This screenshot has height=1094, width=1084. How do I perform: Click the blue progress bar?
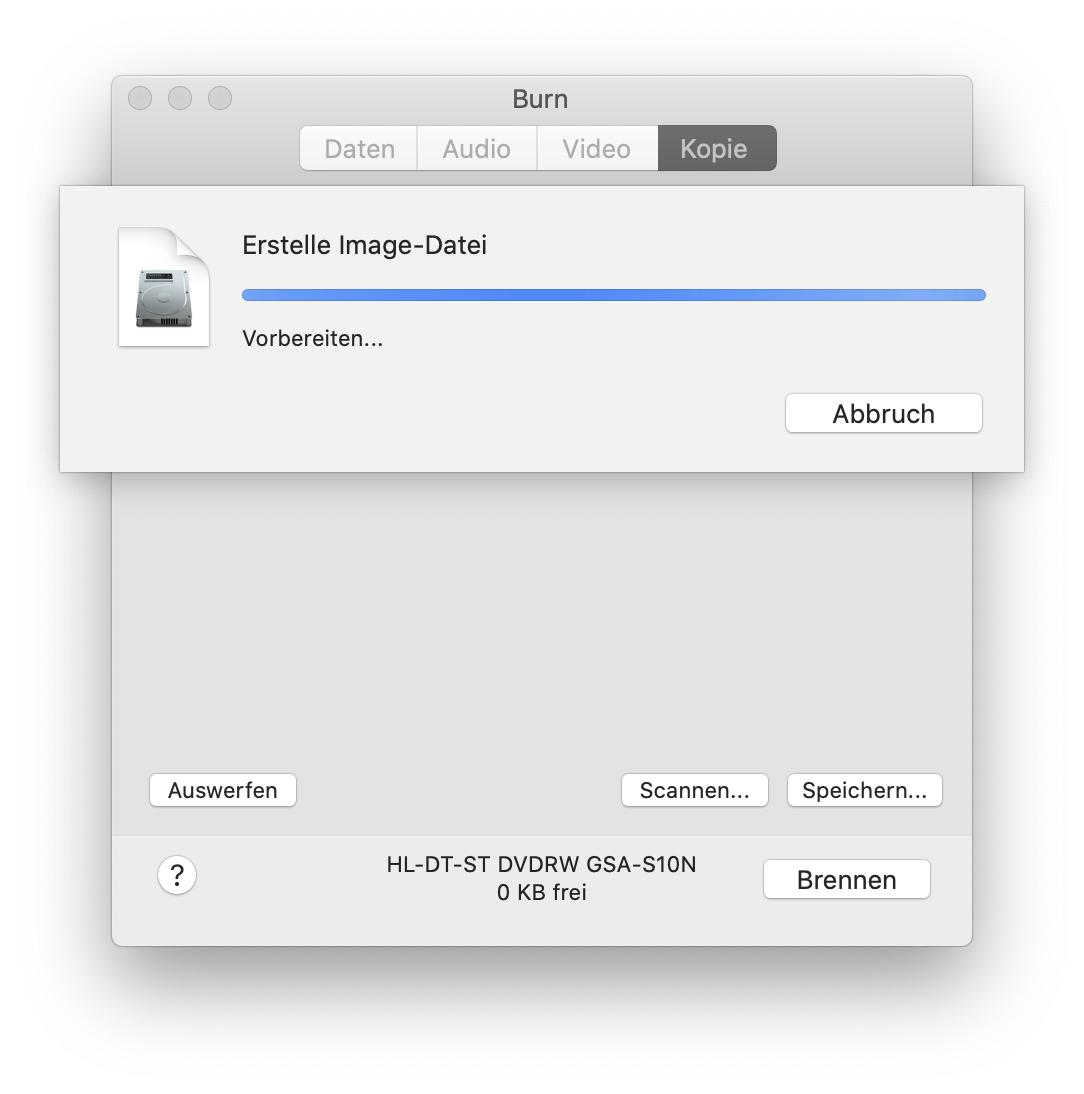coord(613,295)
